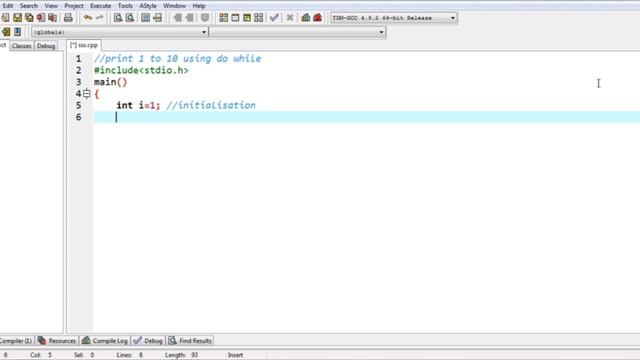Undo the last edit via toolbar
Screen dimensions: 640x360
(x=88, y=18)
